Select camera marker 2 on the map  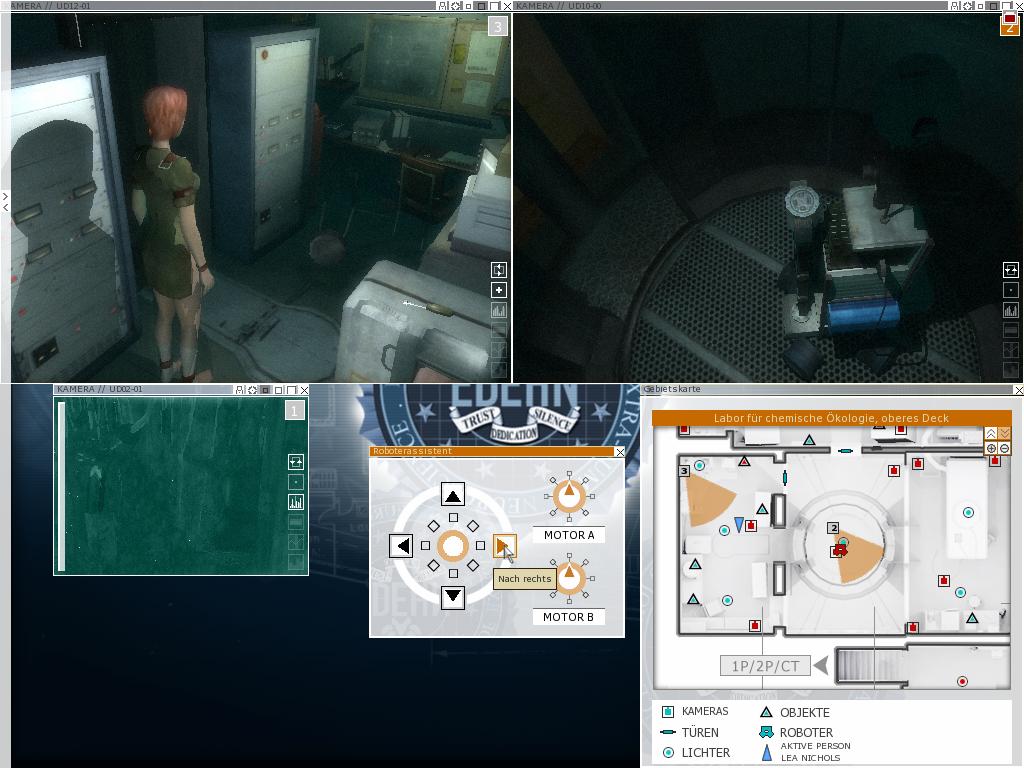click(x=833, y=528)
